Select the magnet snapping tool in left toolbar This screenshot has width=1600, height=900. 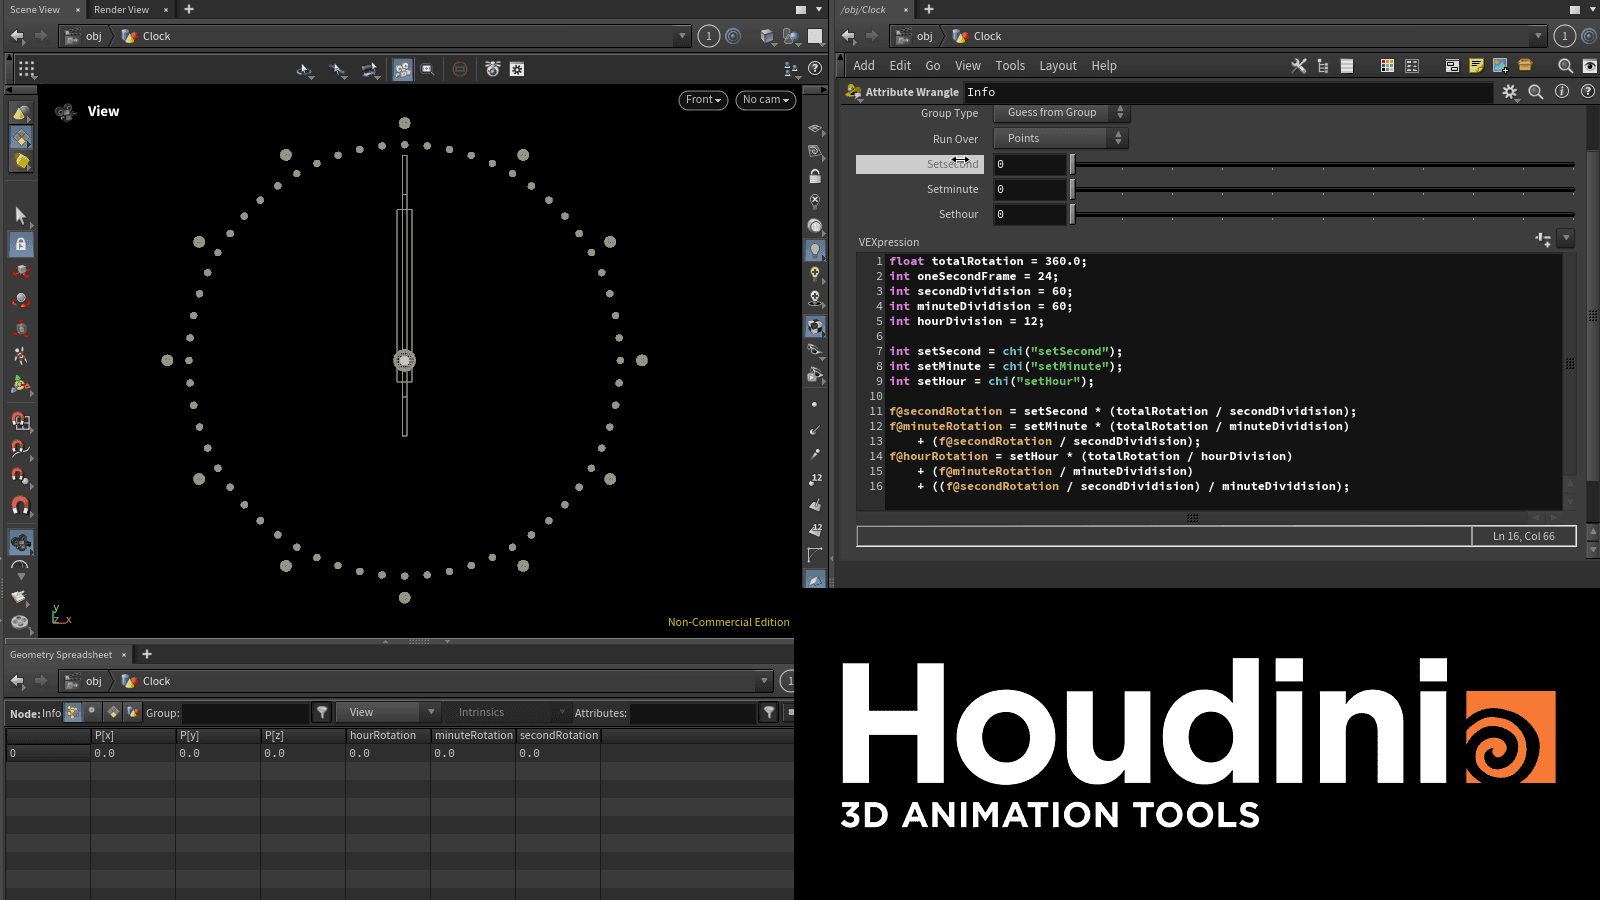pyautogui.click(x=20, y=506)
